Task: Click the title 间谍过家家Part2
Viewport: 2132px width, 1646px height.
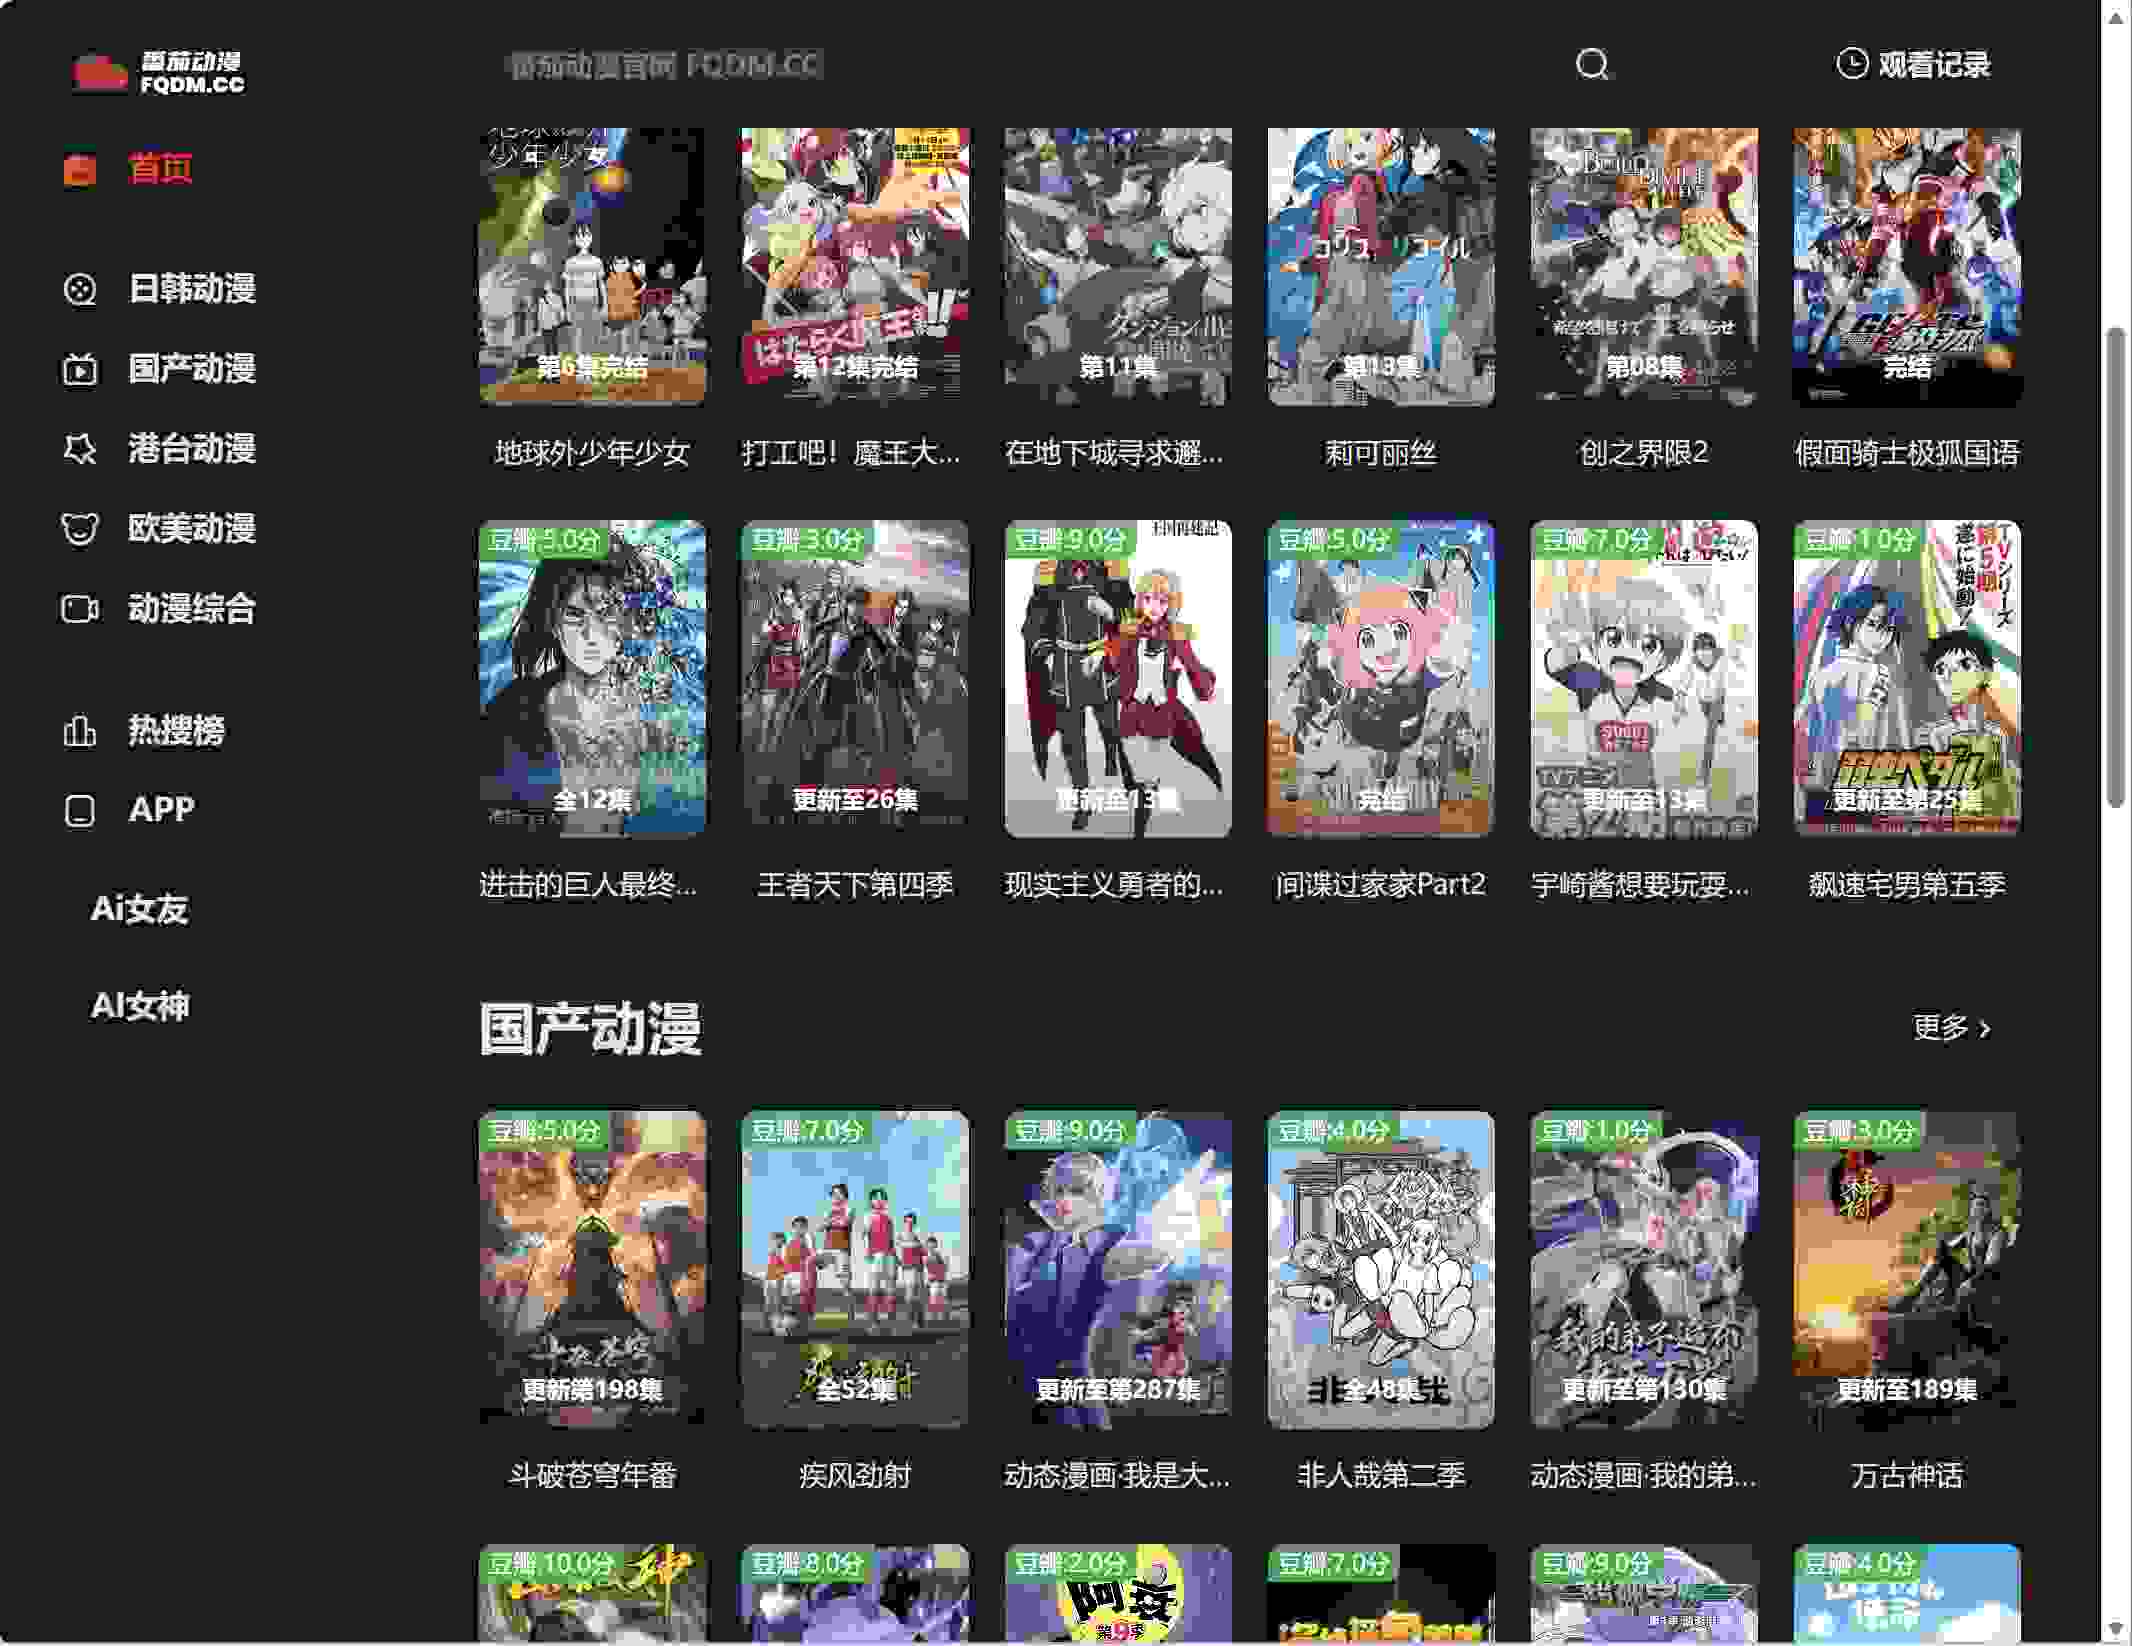Action: [1381, 885]
